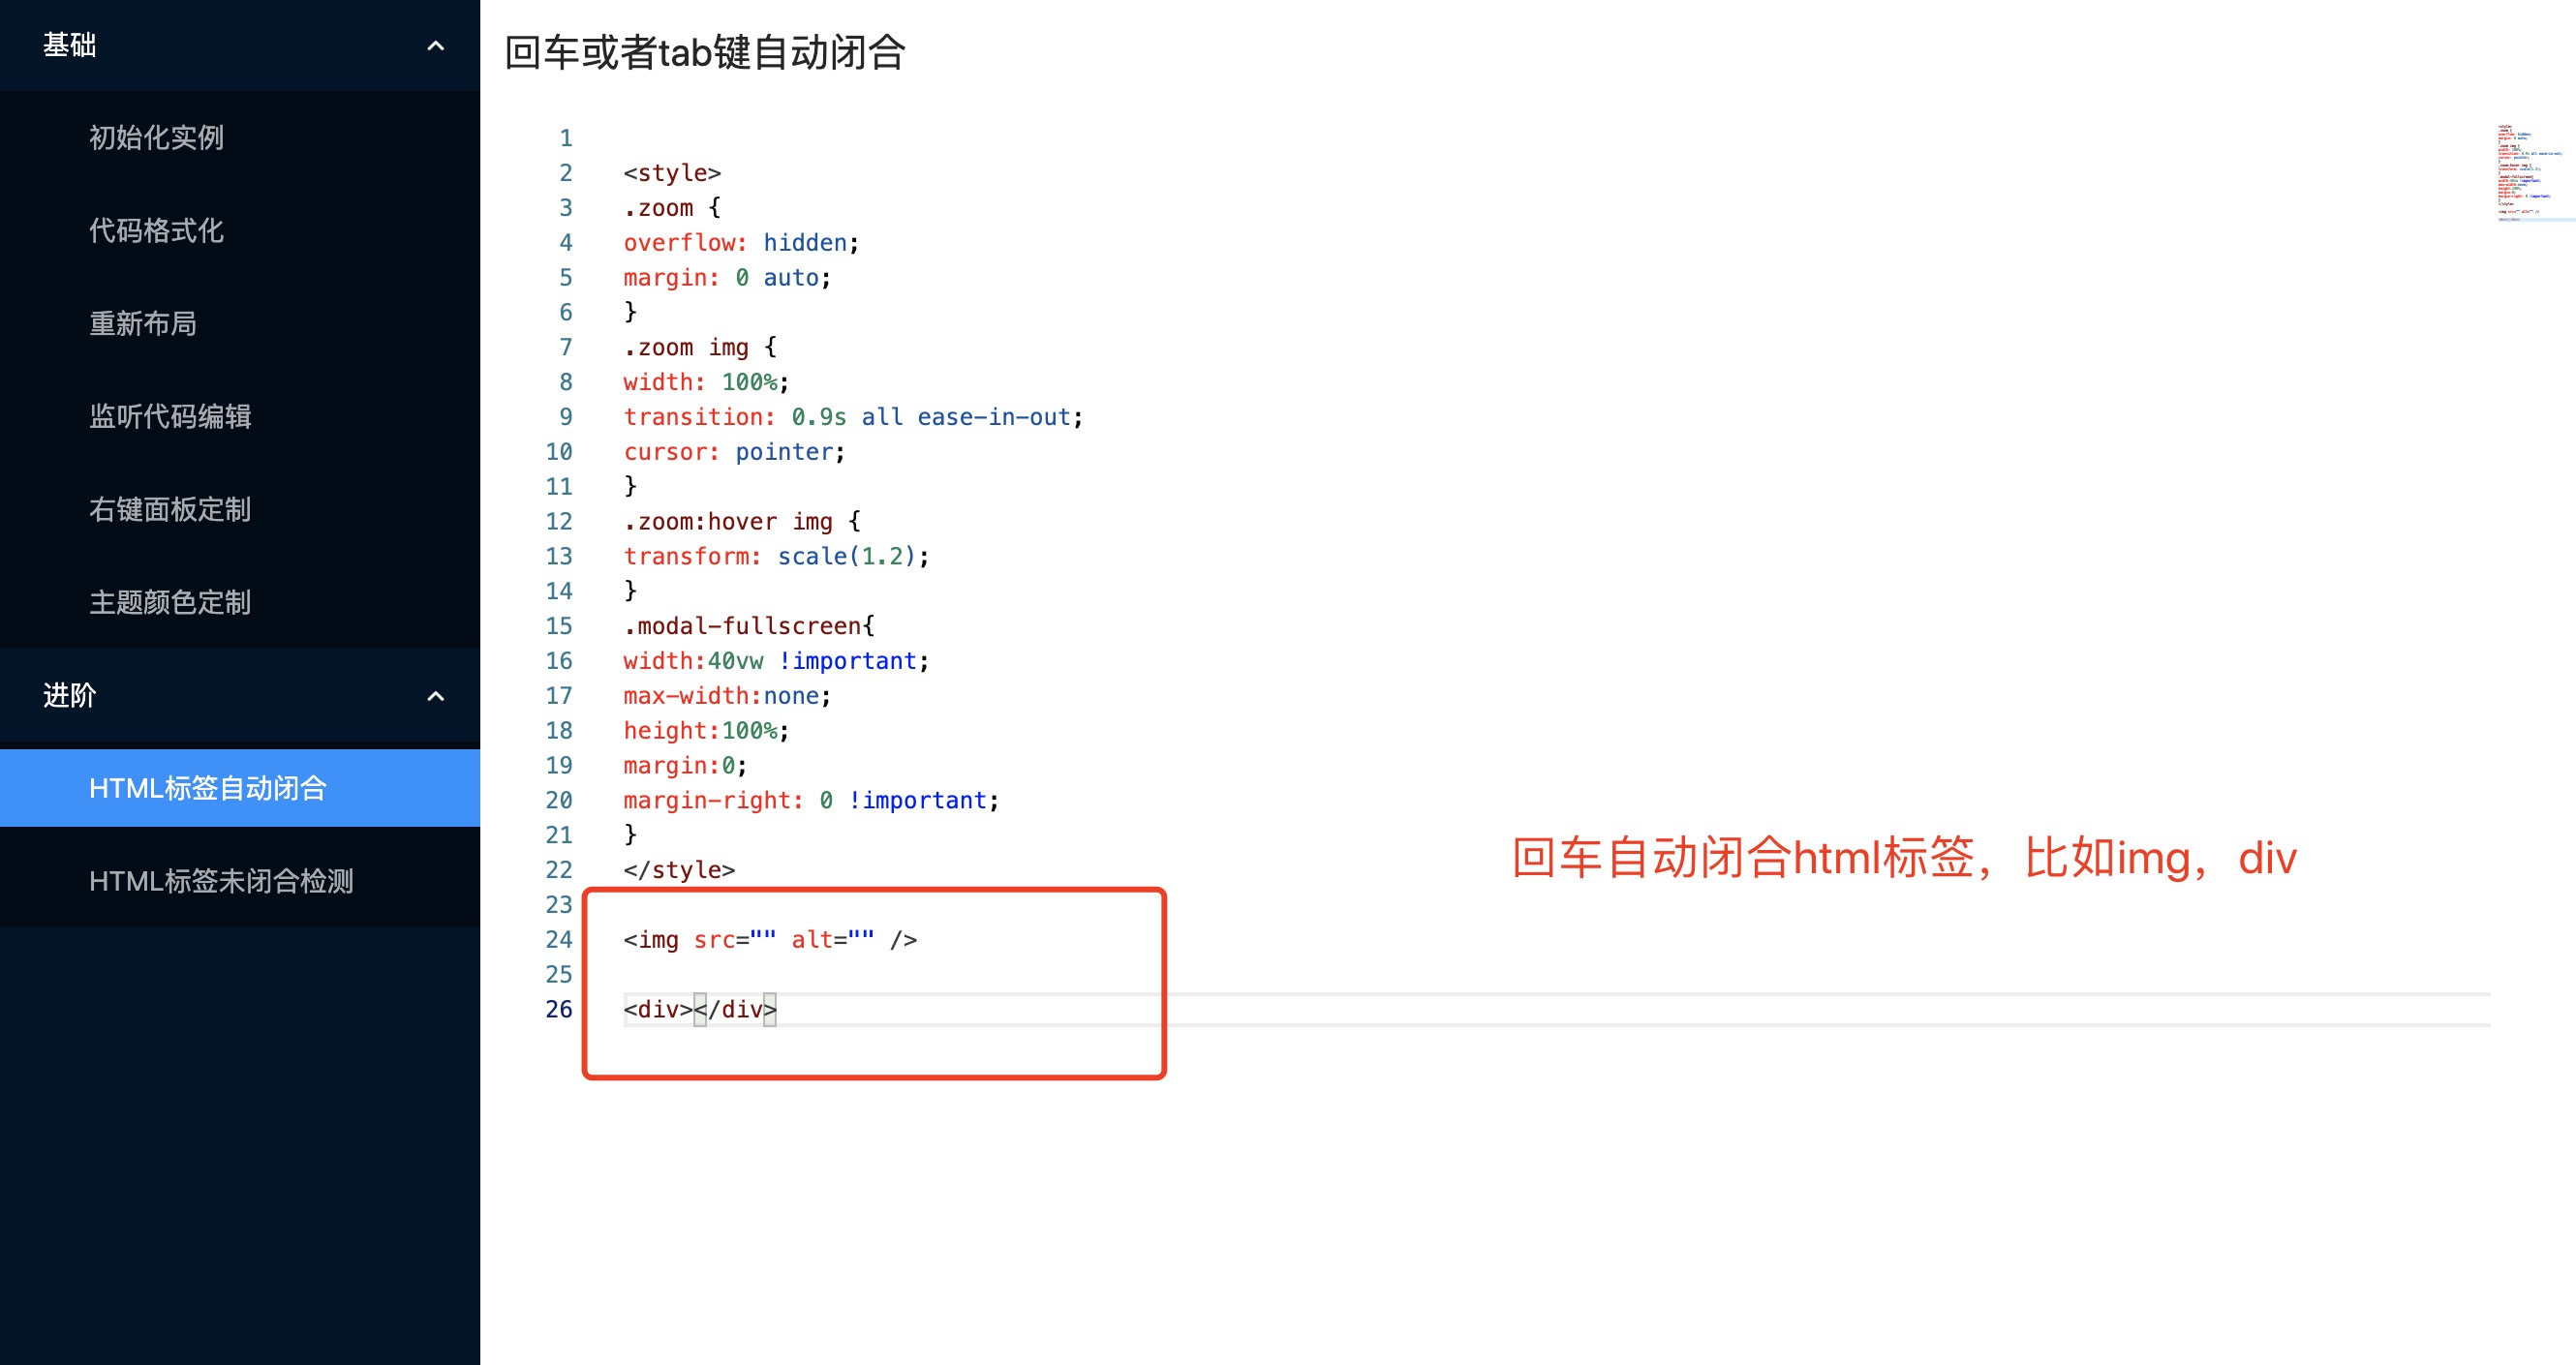Screen dimensions: 2576x1365
Task: Collapse the 进阶 menu section chevron
Action: click(435, 696)
